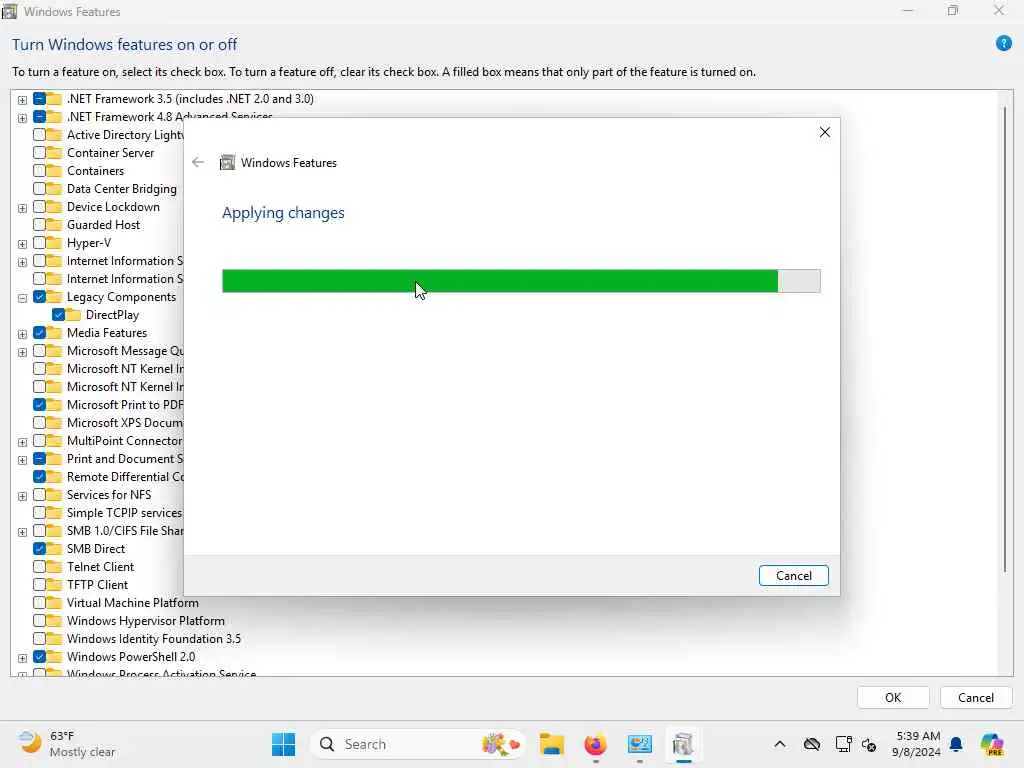Image resolution: width=1024 pixels, height=768 pixels.
Task: Click the feature list vertical scrollbar
Action: click(1004, 340)
